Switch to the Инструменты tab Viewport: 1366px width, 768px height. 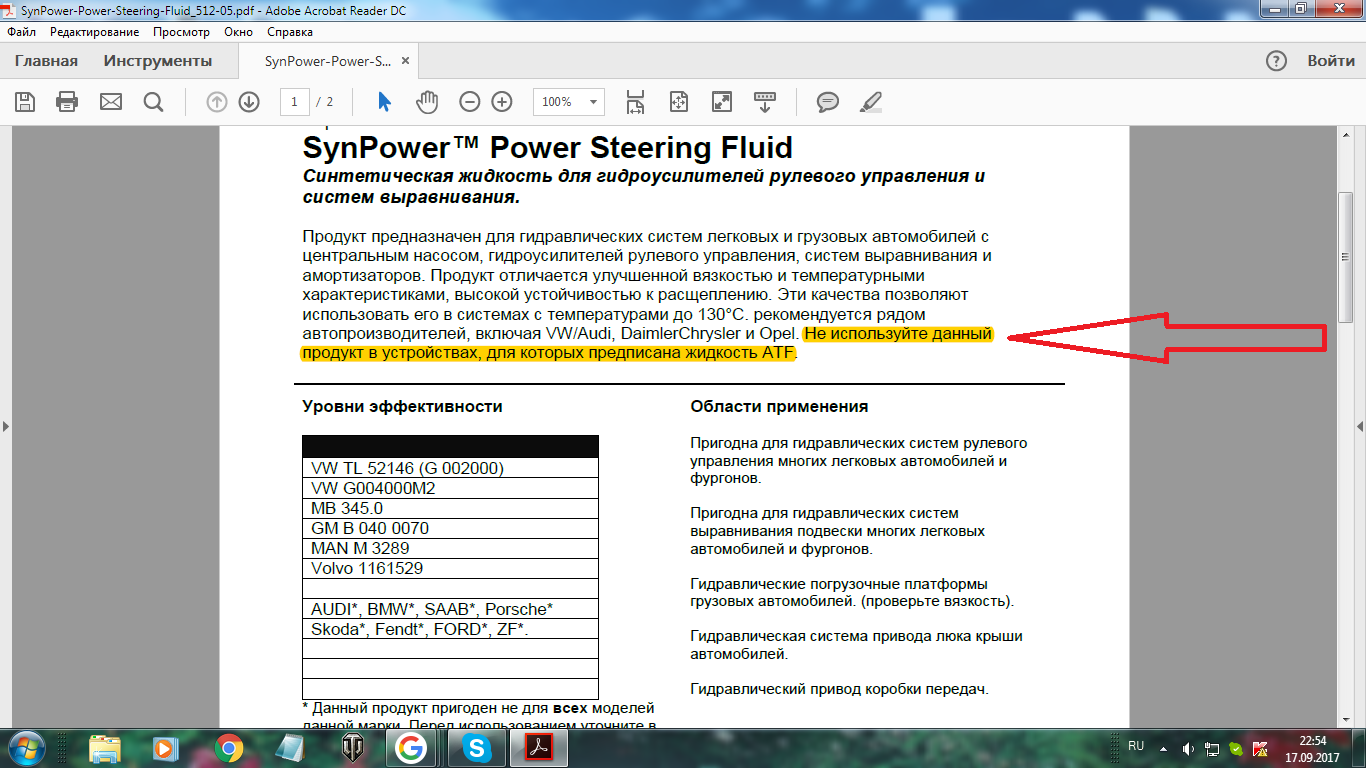pyautogui.click(x=158, y=61)
